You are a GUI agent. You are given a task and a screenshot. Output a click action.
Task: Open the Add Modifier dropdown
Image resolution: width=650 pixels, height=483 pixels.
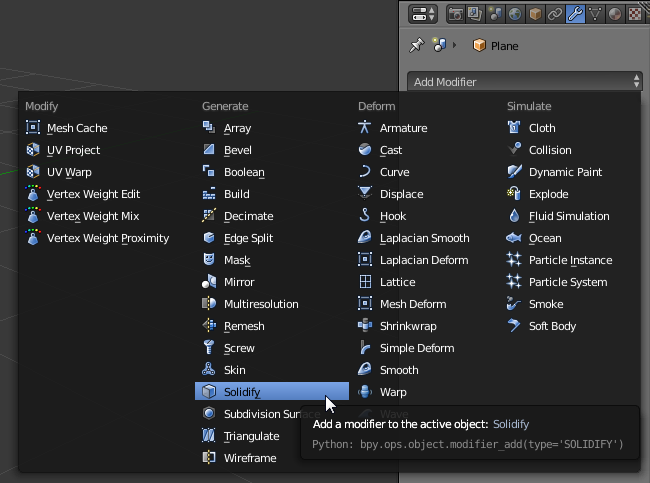click(x=525, y=82)
